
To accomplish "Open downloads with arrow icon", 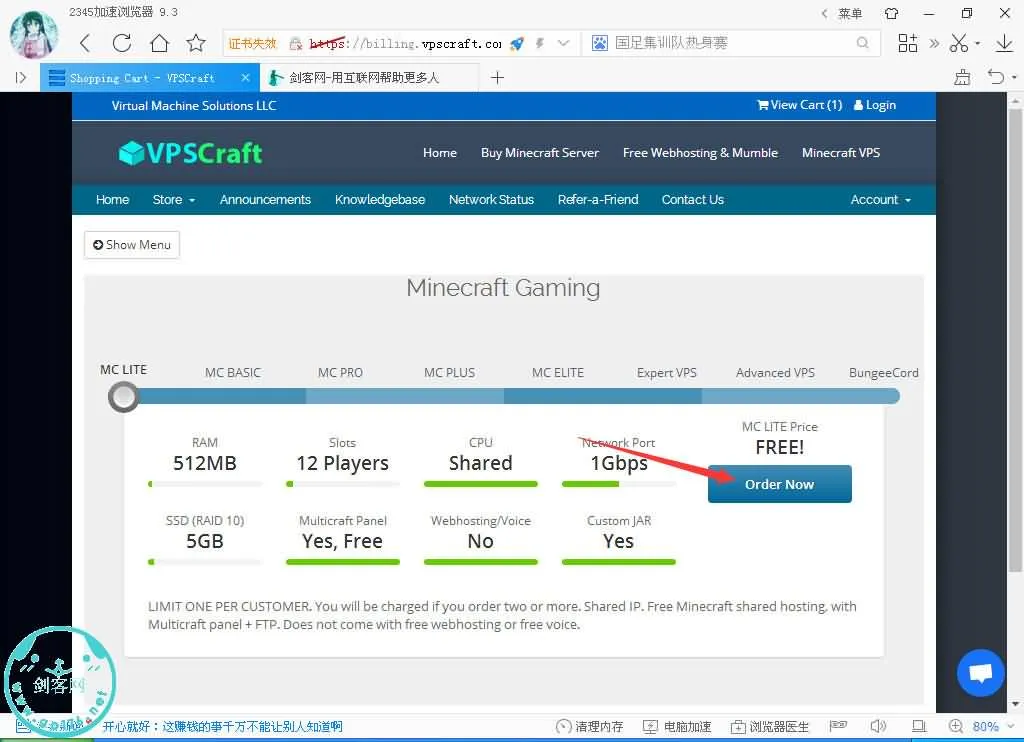I will point(1004,43).
